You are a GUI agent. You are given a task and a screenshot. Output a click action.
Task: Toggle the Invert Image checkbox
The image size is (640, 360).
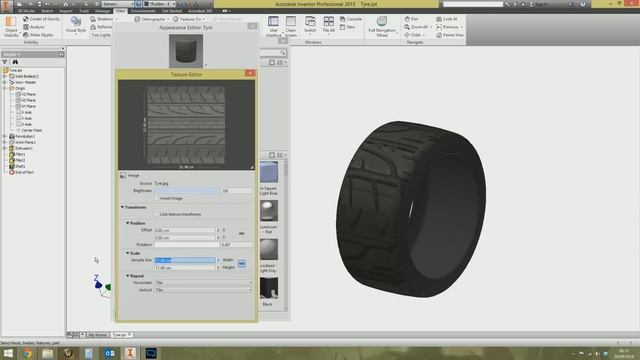(157, 198)
